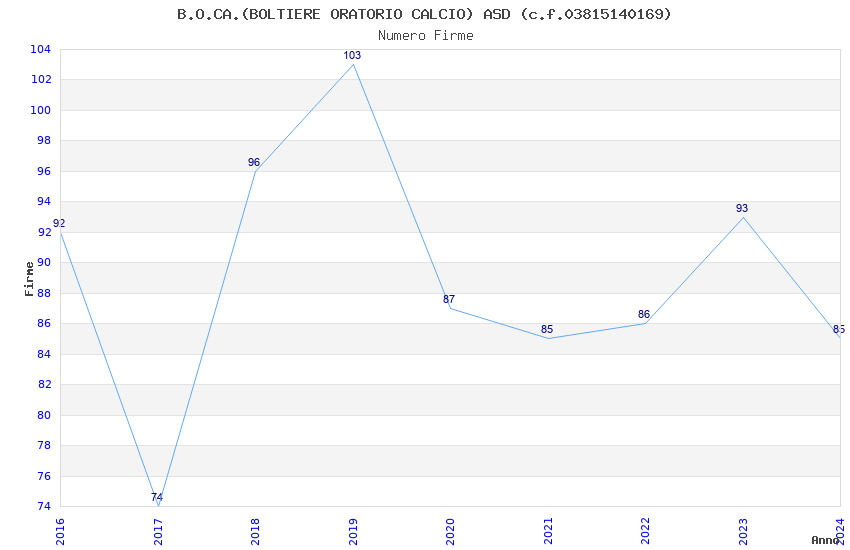850x550 pixels.
Task: Click the data label 87 at 2020
Action: click(449, 299)
